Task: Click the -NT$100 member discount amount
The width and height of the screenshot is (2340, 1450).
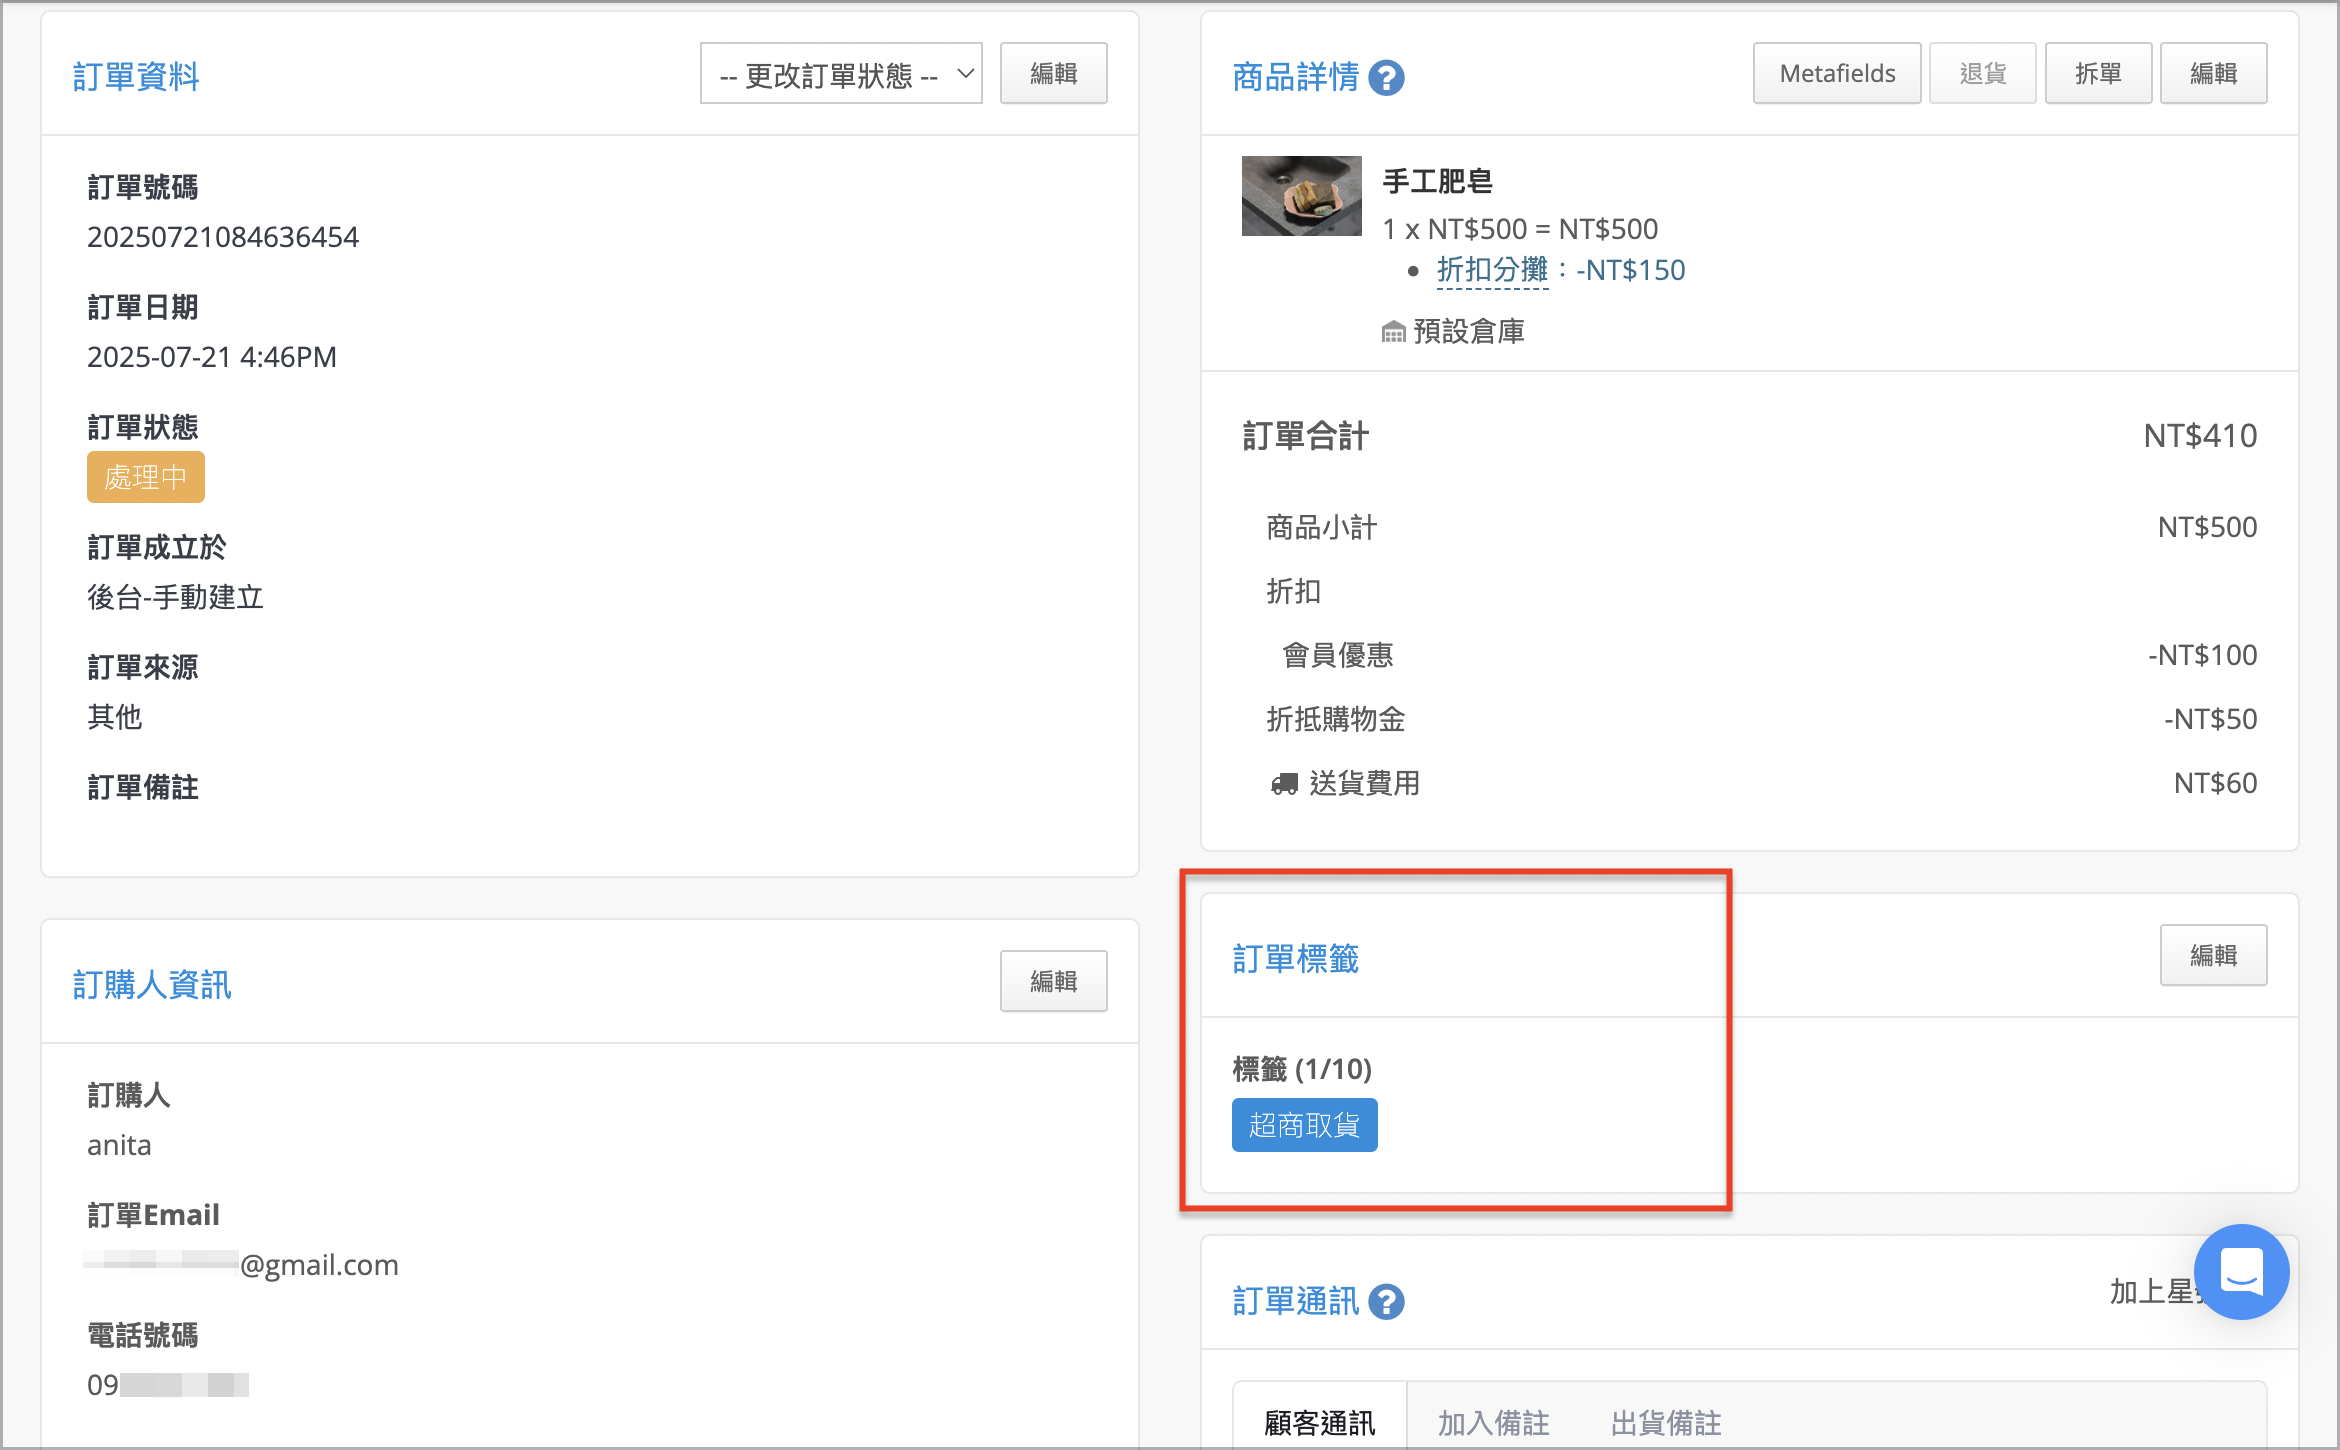Action: pos(2203,655)
